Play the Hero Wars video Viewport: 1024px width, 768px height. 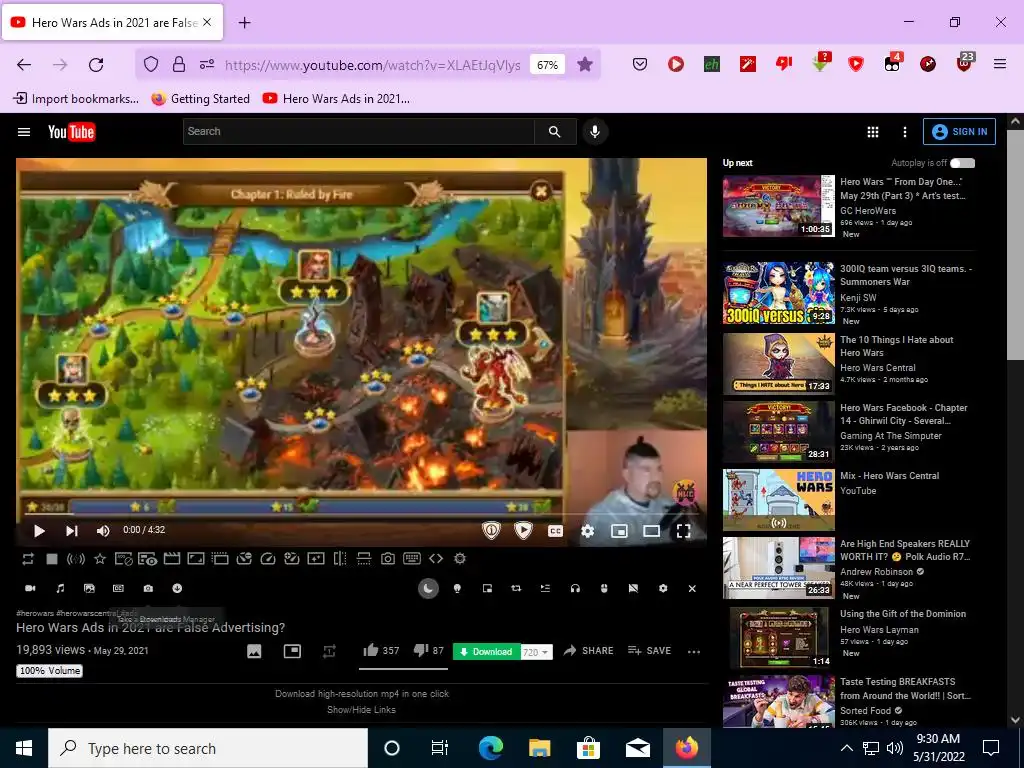[x=39, y=531]
